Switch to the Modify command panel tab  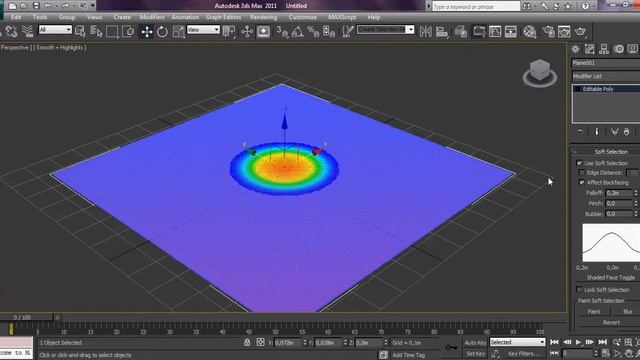(x=589, y=49)
